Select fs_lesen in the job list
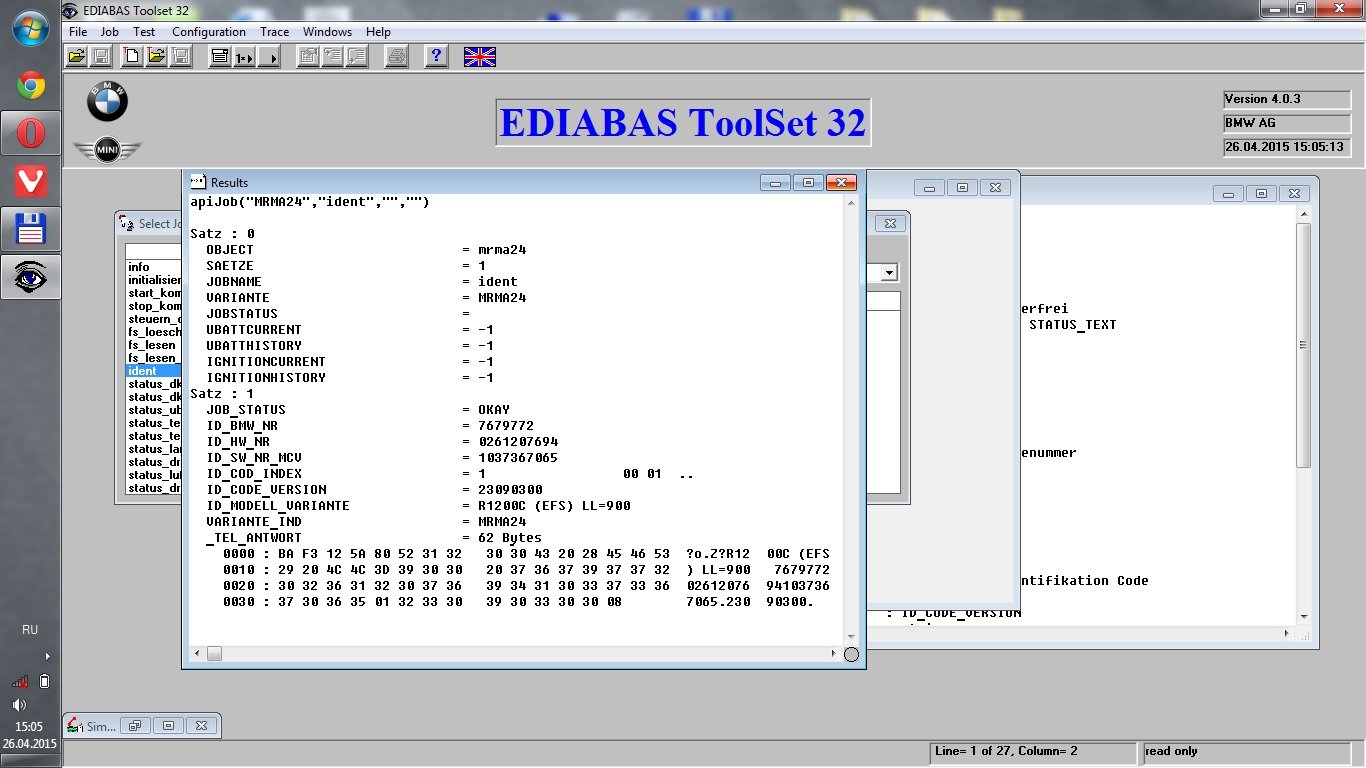 click(x=152, y=345)
